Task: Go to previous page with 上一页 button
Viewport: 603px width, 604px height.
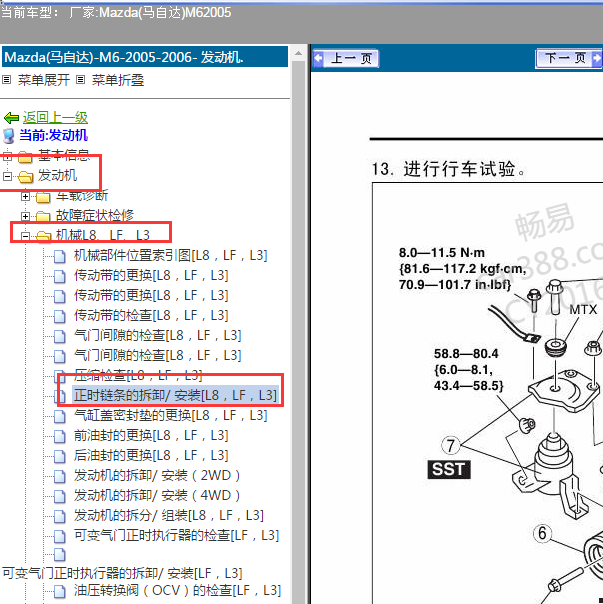Action: pyautogui.click(x=346, y=59)
